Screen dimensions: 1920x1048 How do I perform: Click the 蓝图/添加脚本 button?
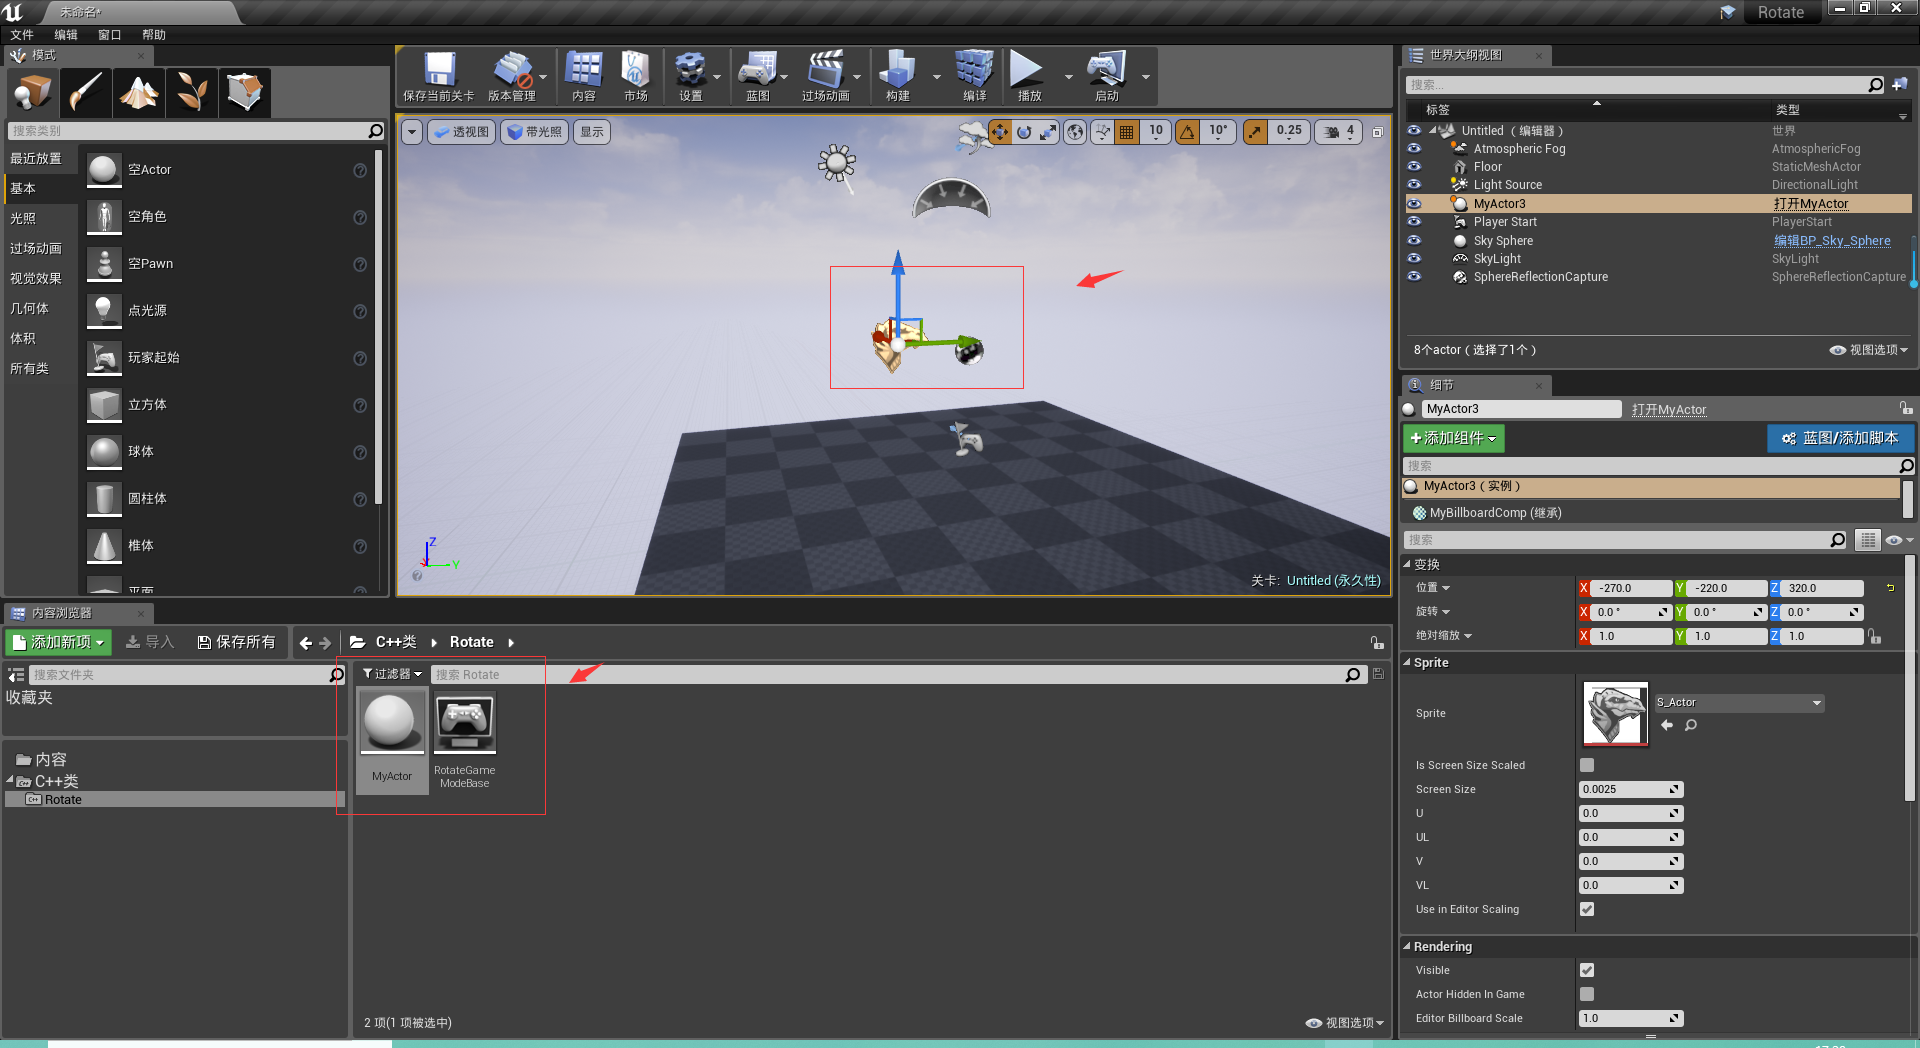(1840, 438)
